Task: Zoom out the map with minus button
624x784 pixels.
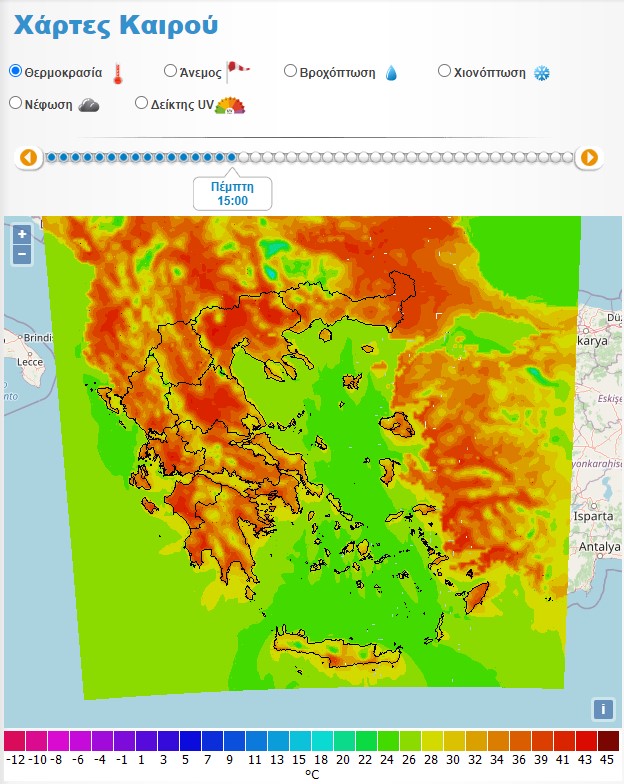Action: [22, 254]
